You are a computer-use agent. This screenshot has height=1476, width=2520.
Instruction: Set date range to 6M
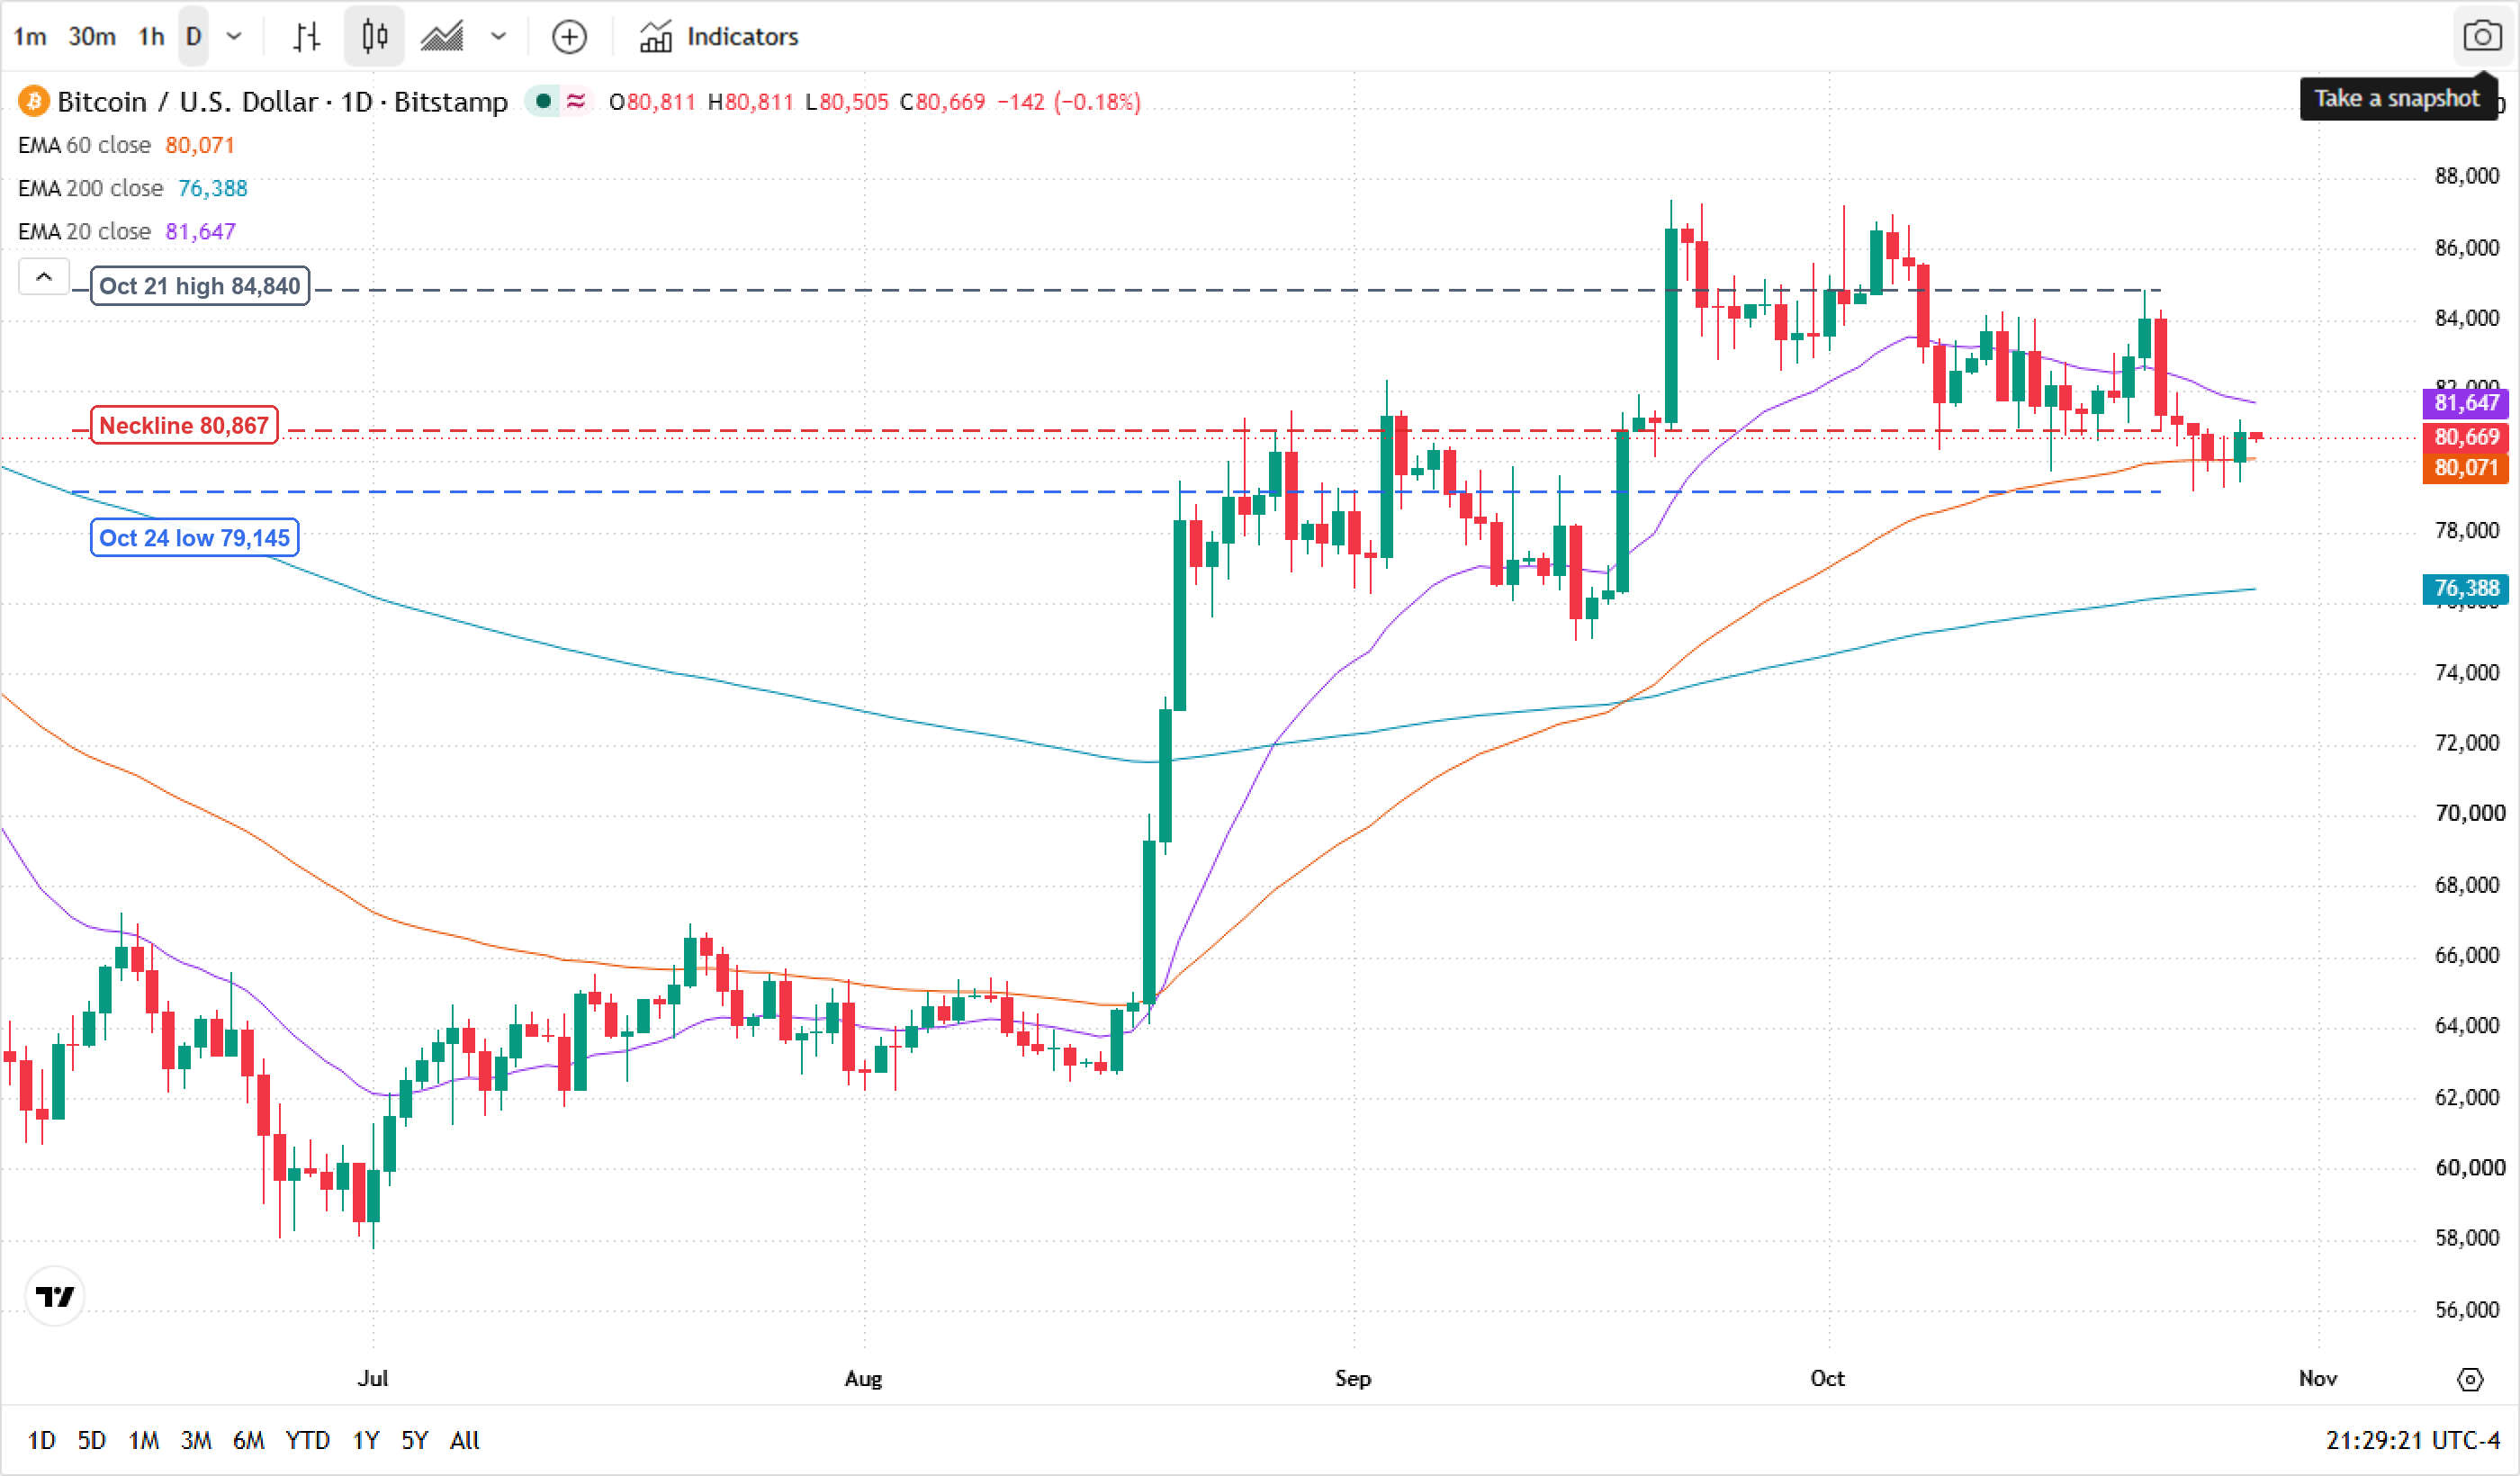click(248, 1440)
